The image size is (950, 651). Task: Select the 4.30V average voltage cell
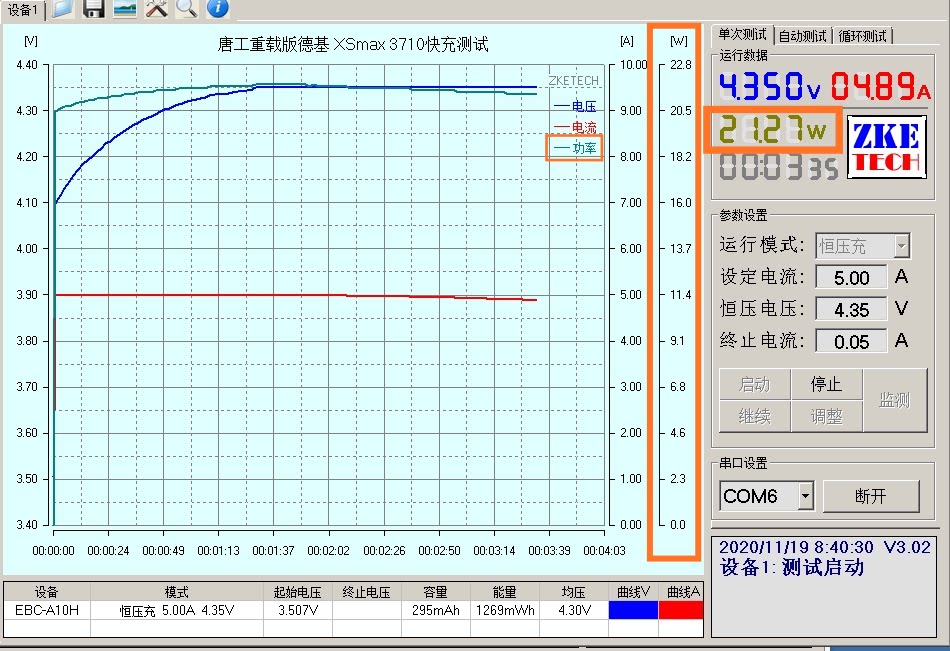coord(574,610)
